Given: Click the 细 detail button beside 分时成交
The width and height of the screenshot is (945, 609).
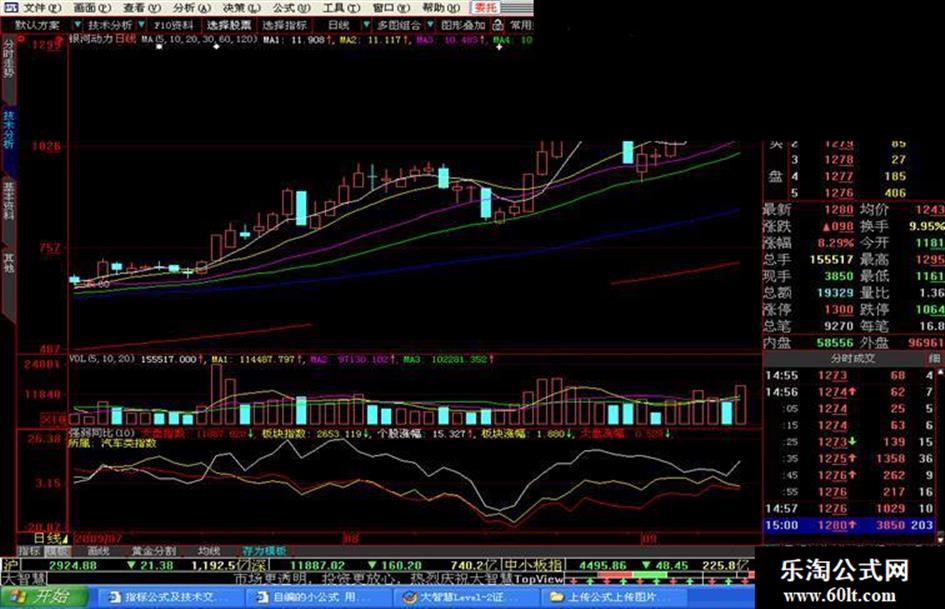Looking at the screenshot, I should click(934, 358).
